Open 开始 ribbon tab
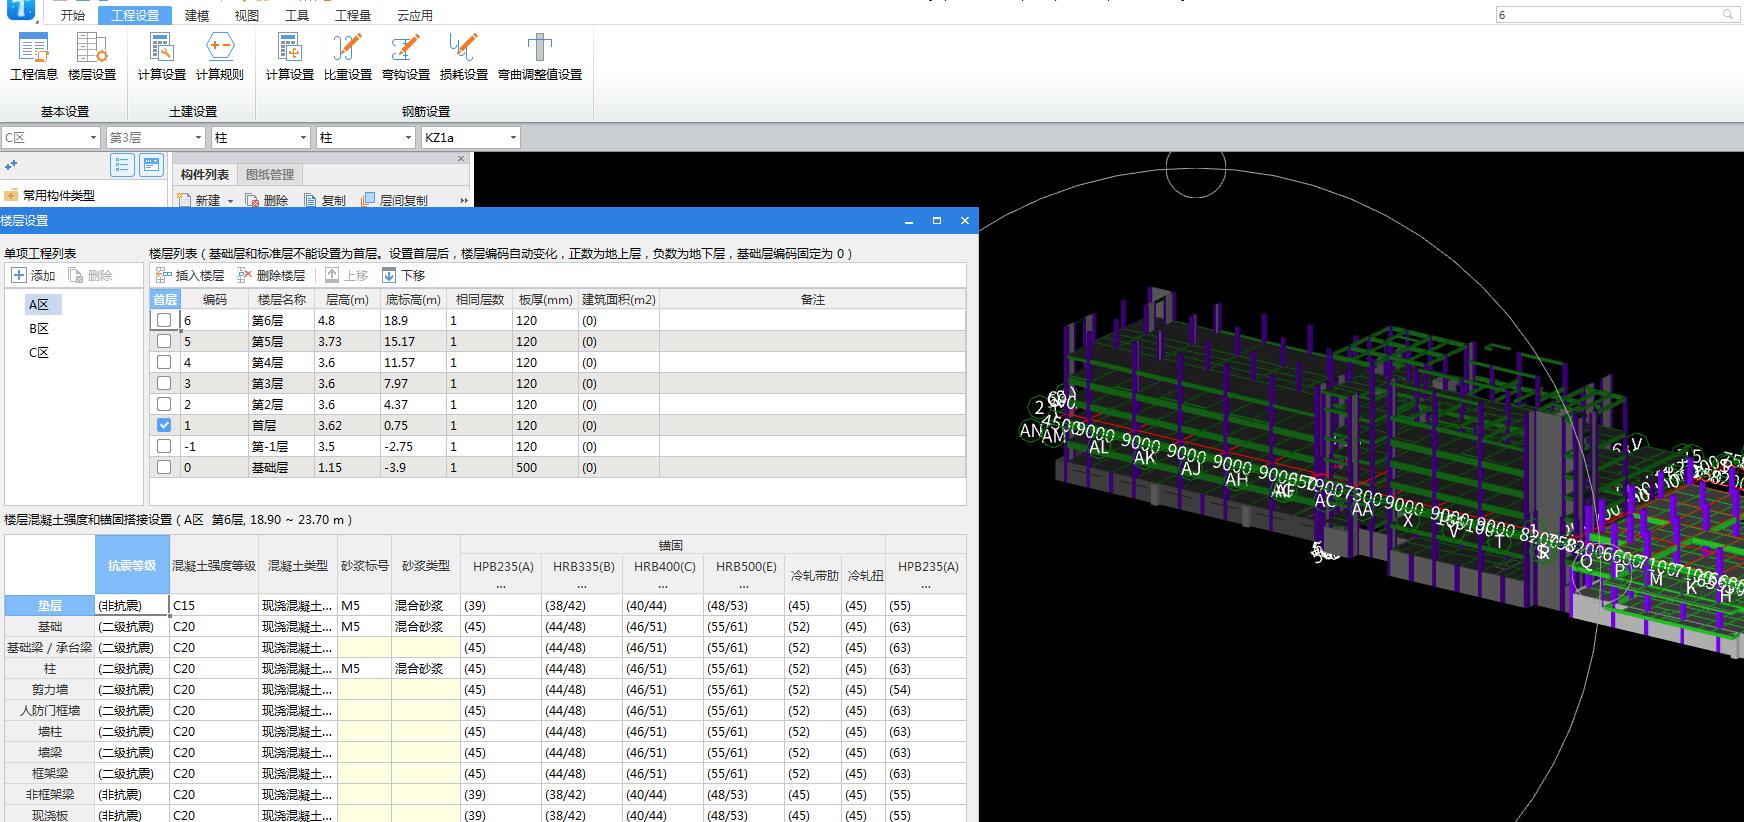 pos(72,15)
